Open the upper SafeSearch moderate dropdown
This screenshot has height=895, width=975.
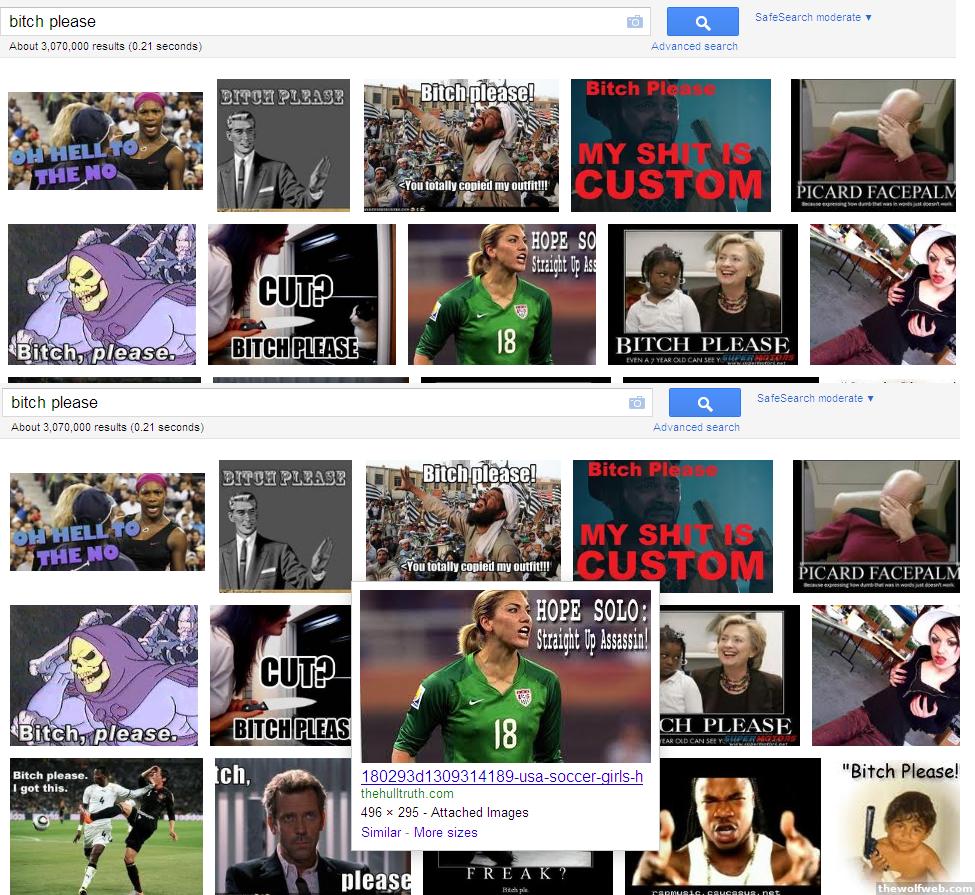point(813,17)
